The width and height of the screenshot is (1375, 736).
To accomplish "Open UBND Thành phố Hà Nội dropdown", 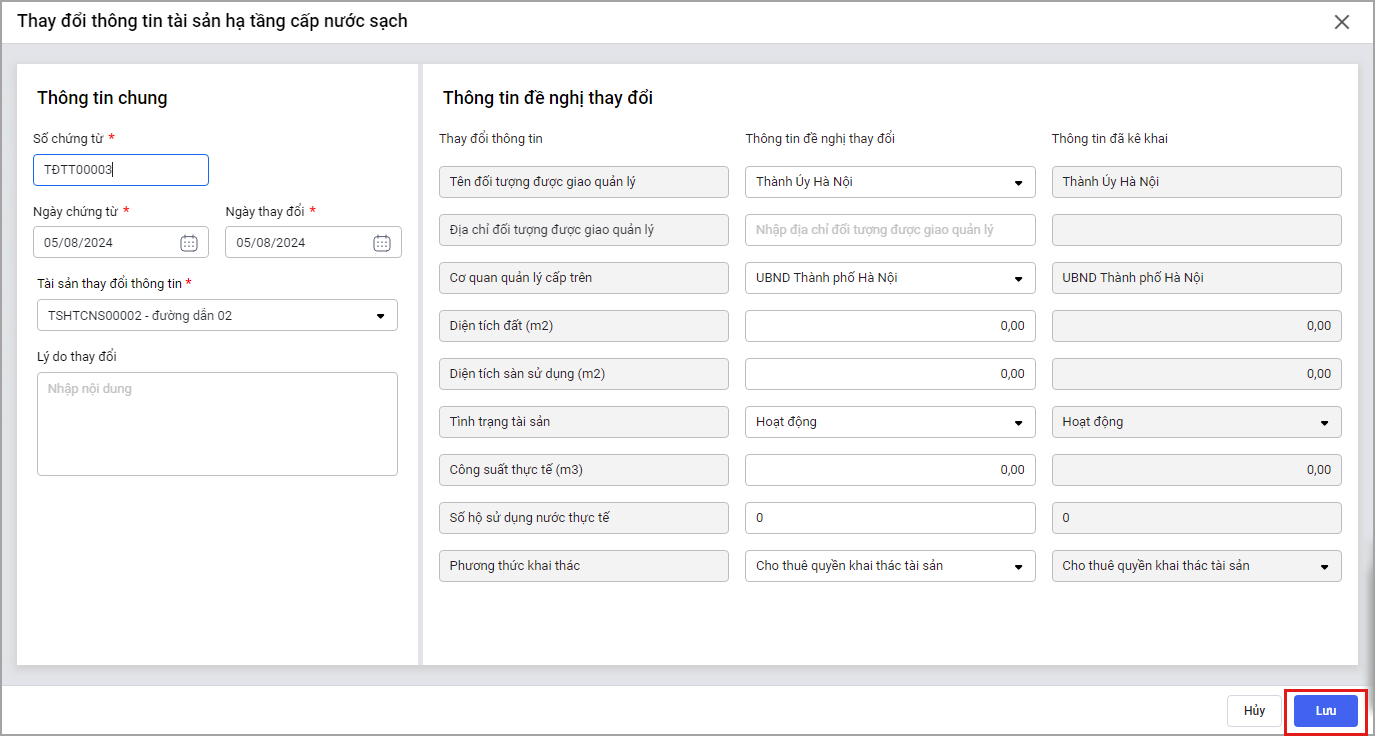I will (1018, 279).
